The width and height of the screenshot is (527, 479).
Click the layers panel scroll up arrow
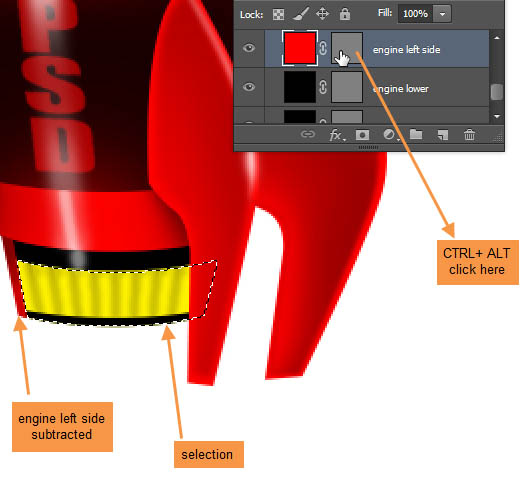click(497, 38)
